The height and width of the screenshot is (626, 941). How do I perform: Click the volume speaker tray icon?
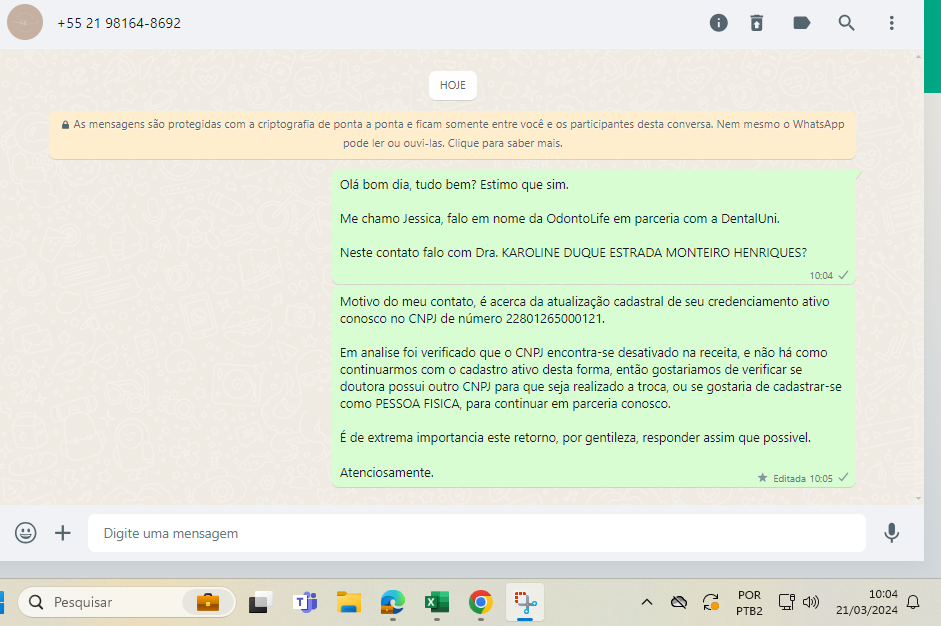point(811,602)
